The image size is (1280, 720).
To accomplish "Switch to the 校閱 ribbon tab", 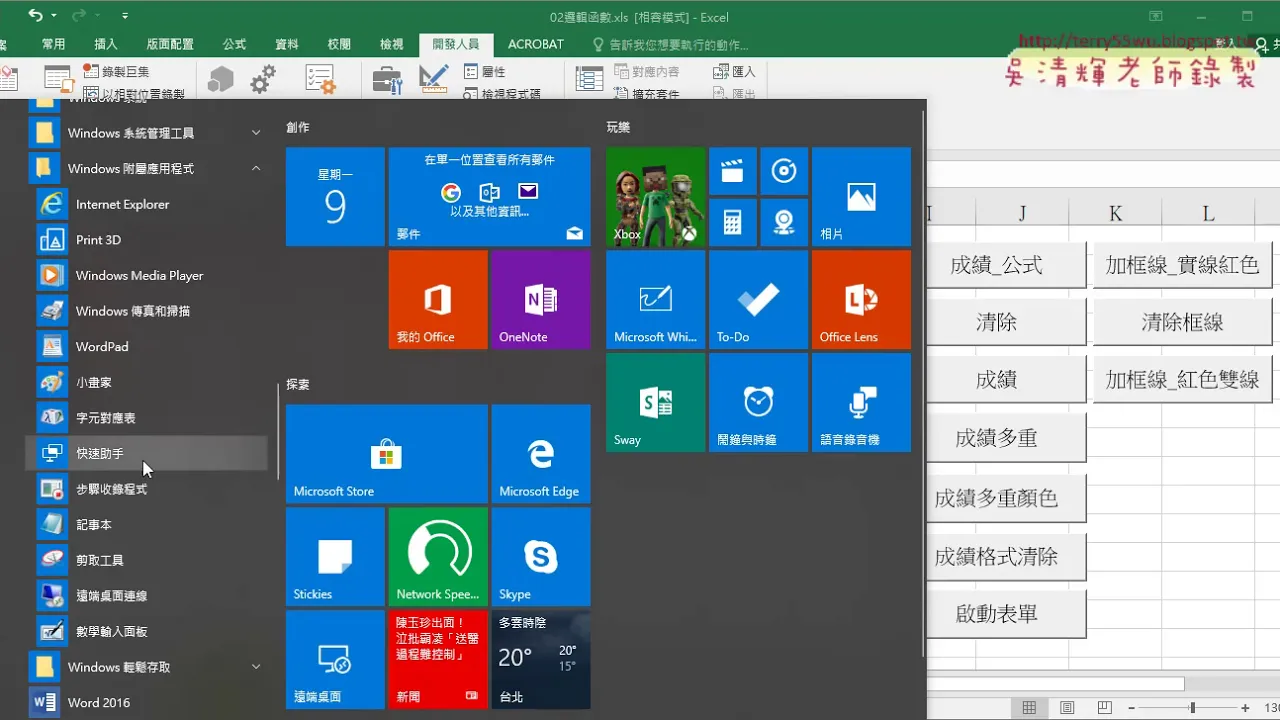I will coord(339,44).
